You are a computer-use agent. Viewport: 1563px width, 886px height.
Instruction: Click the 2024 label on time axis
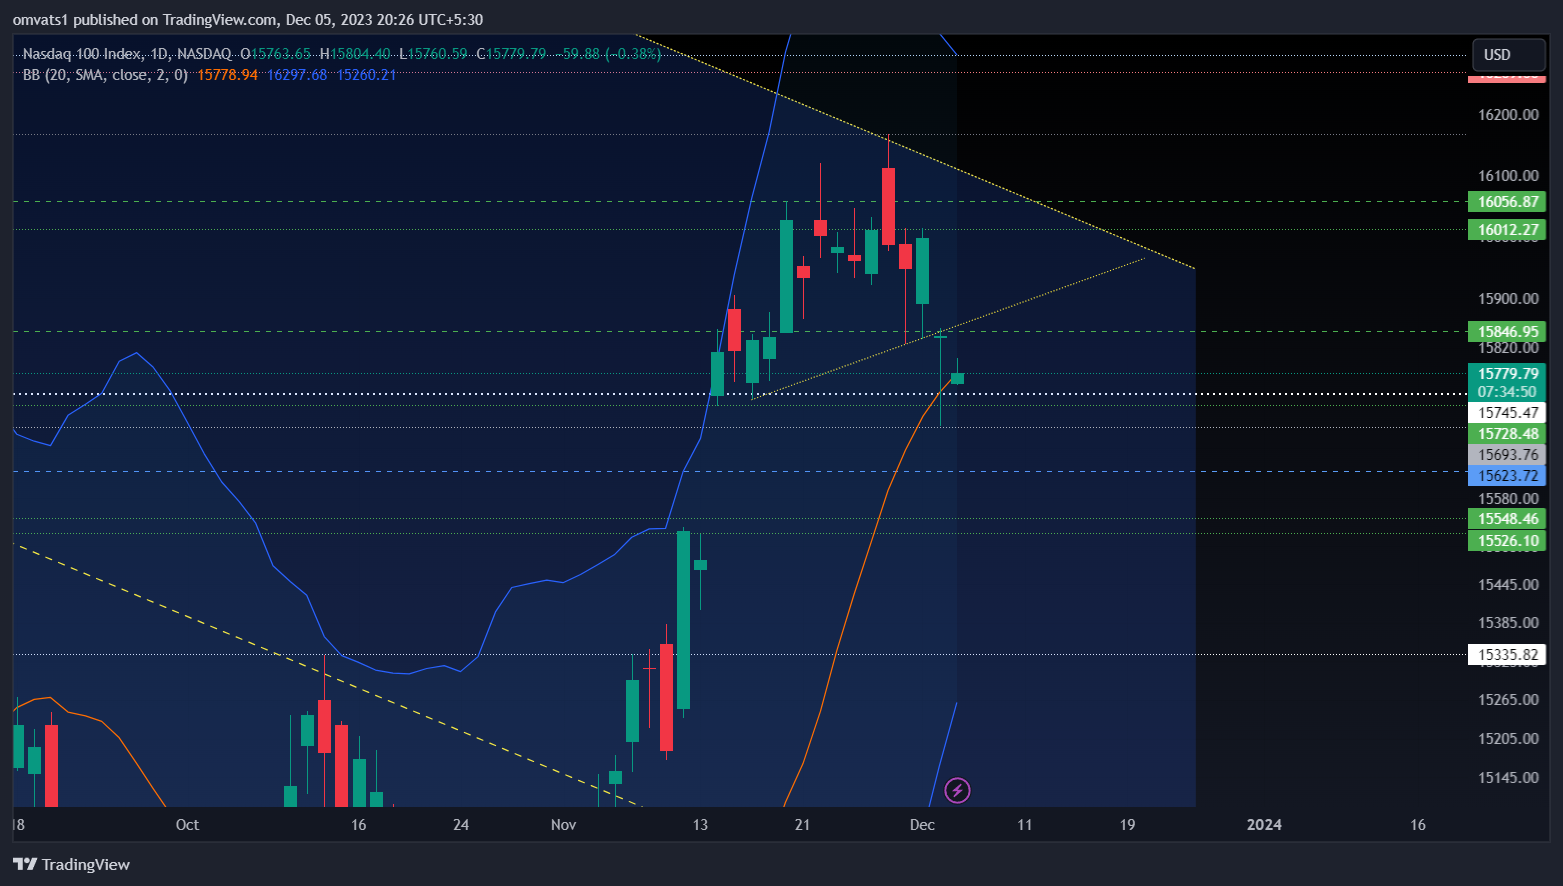(x=1264, y=825)
